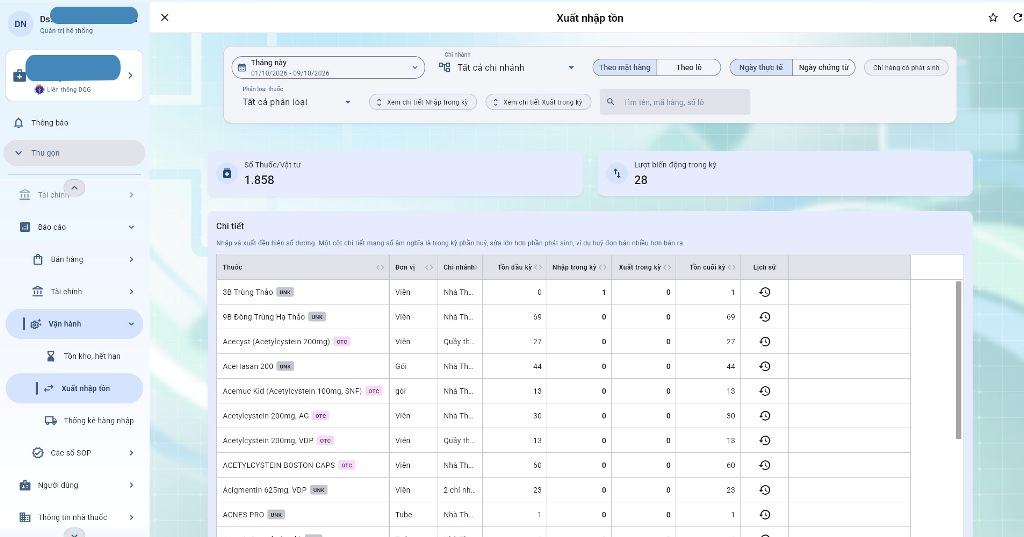Click the Số Thuốc/Vật tư medicine icon

227,173
